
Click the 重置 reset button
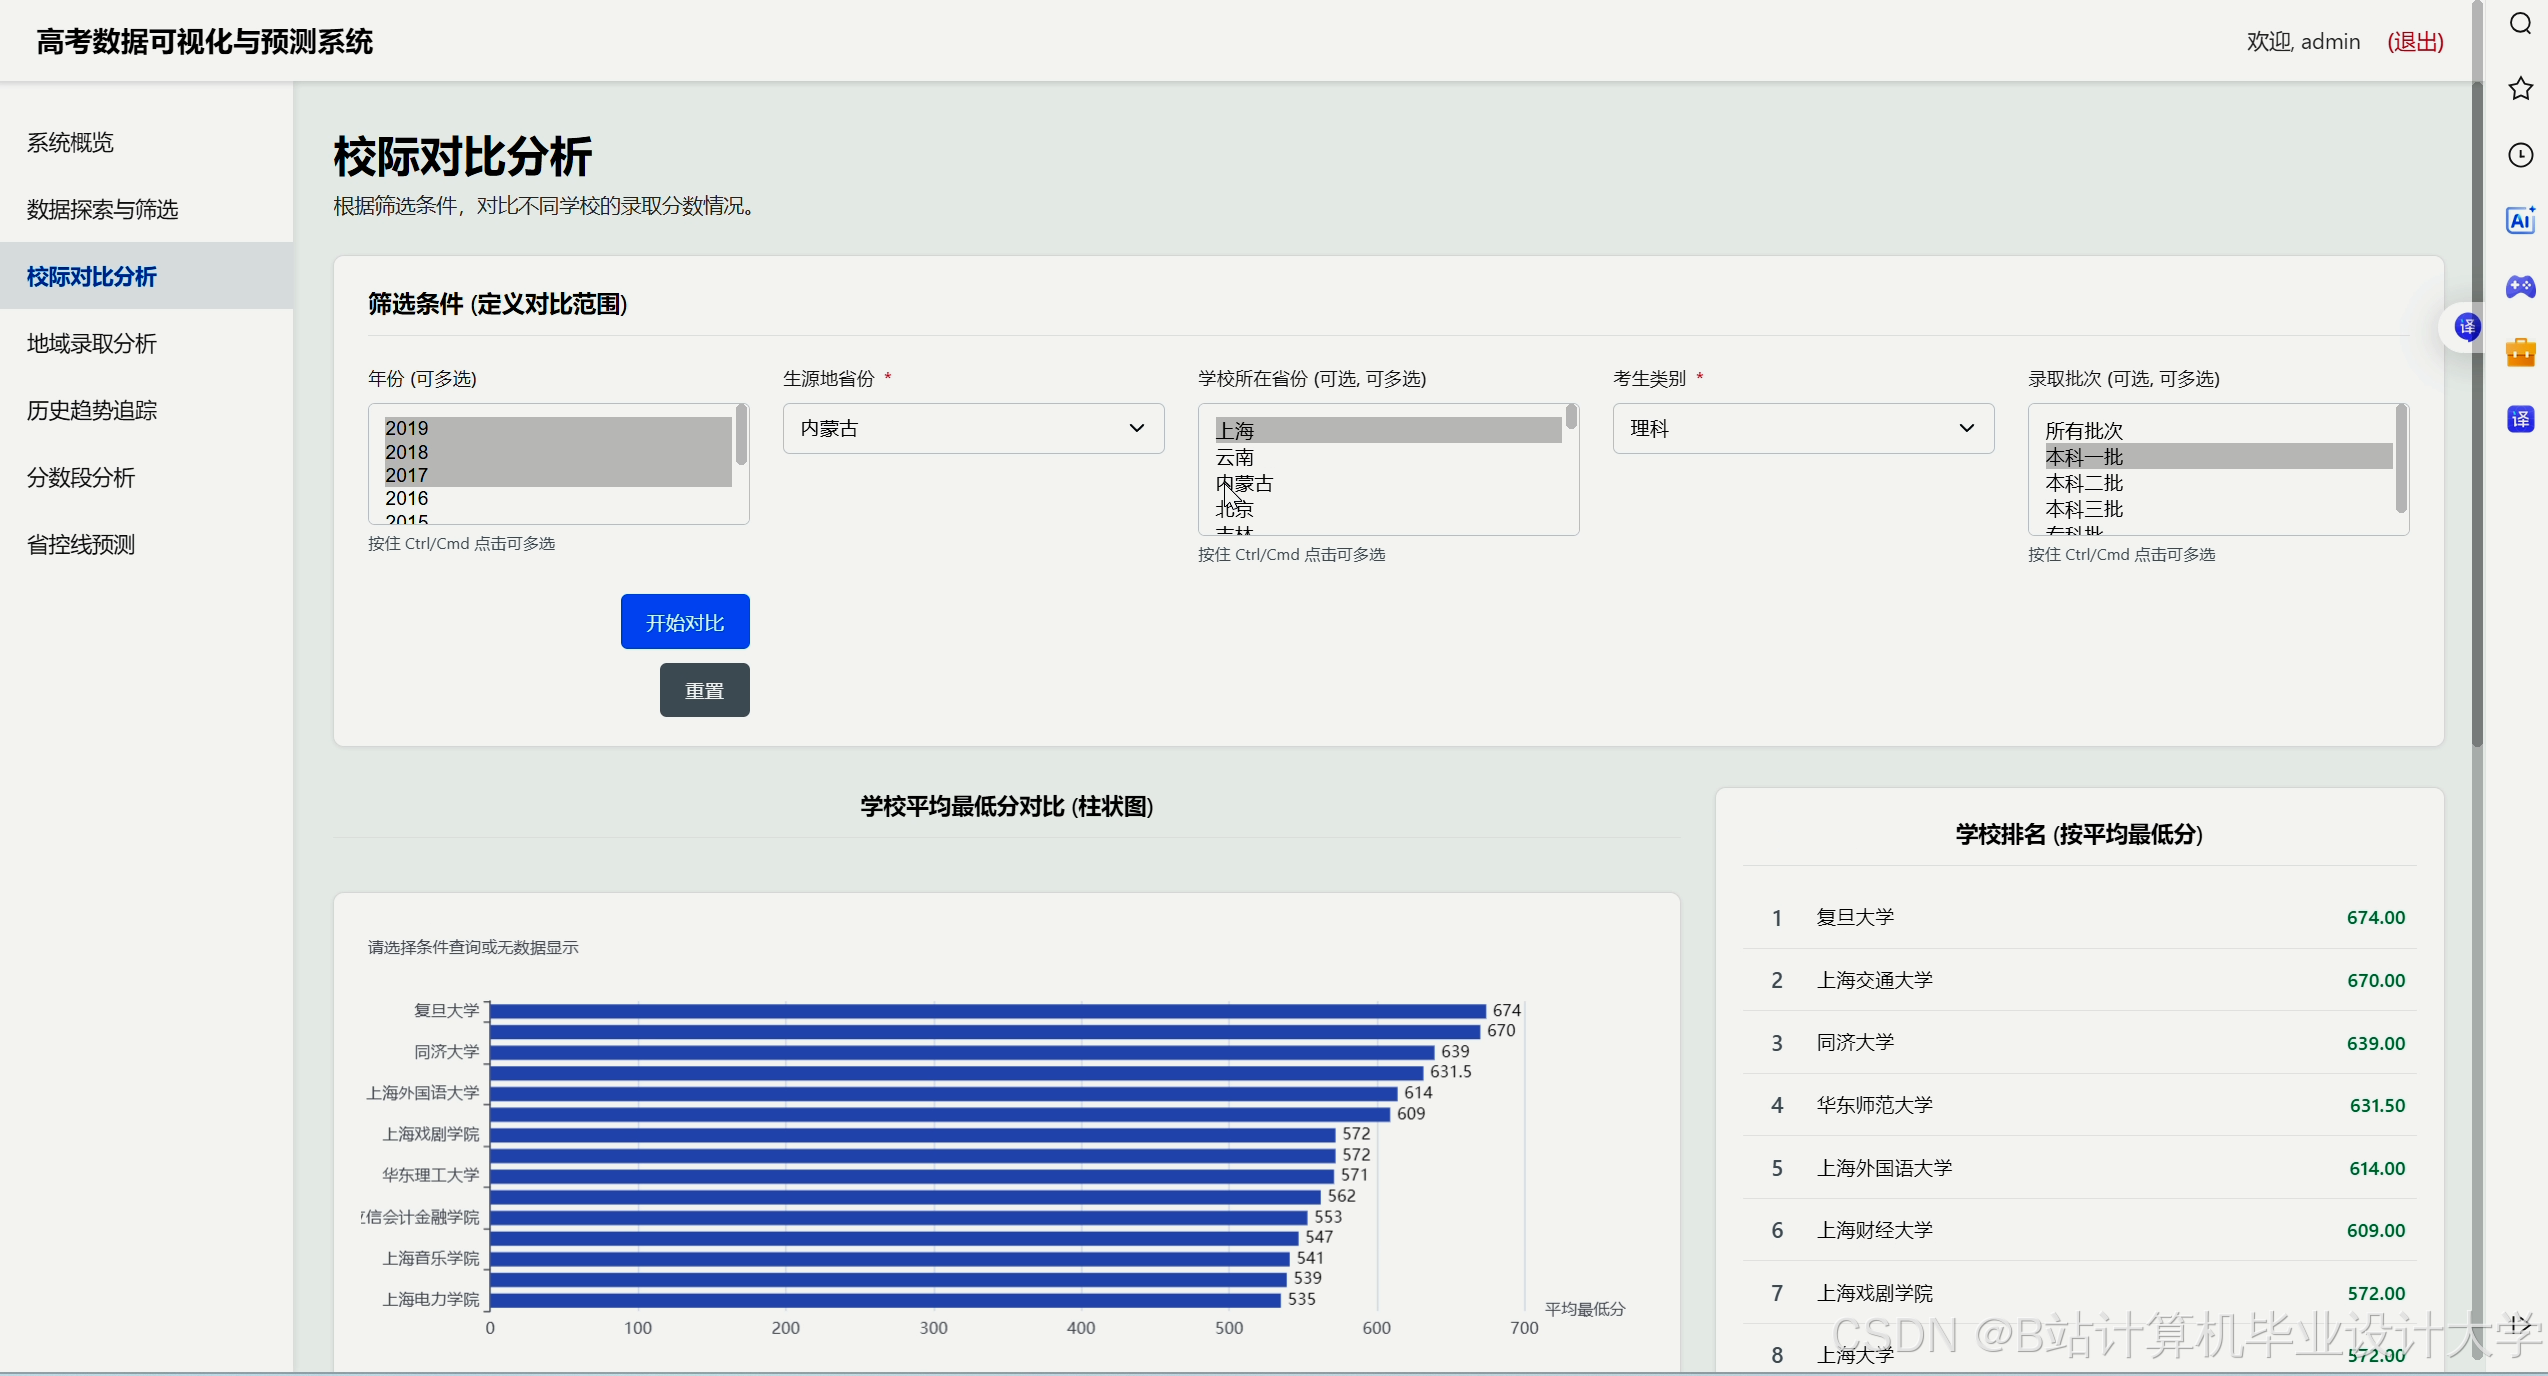click(704, 691)
